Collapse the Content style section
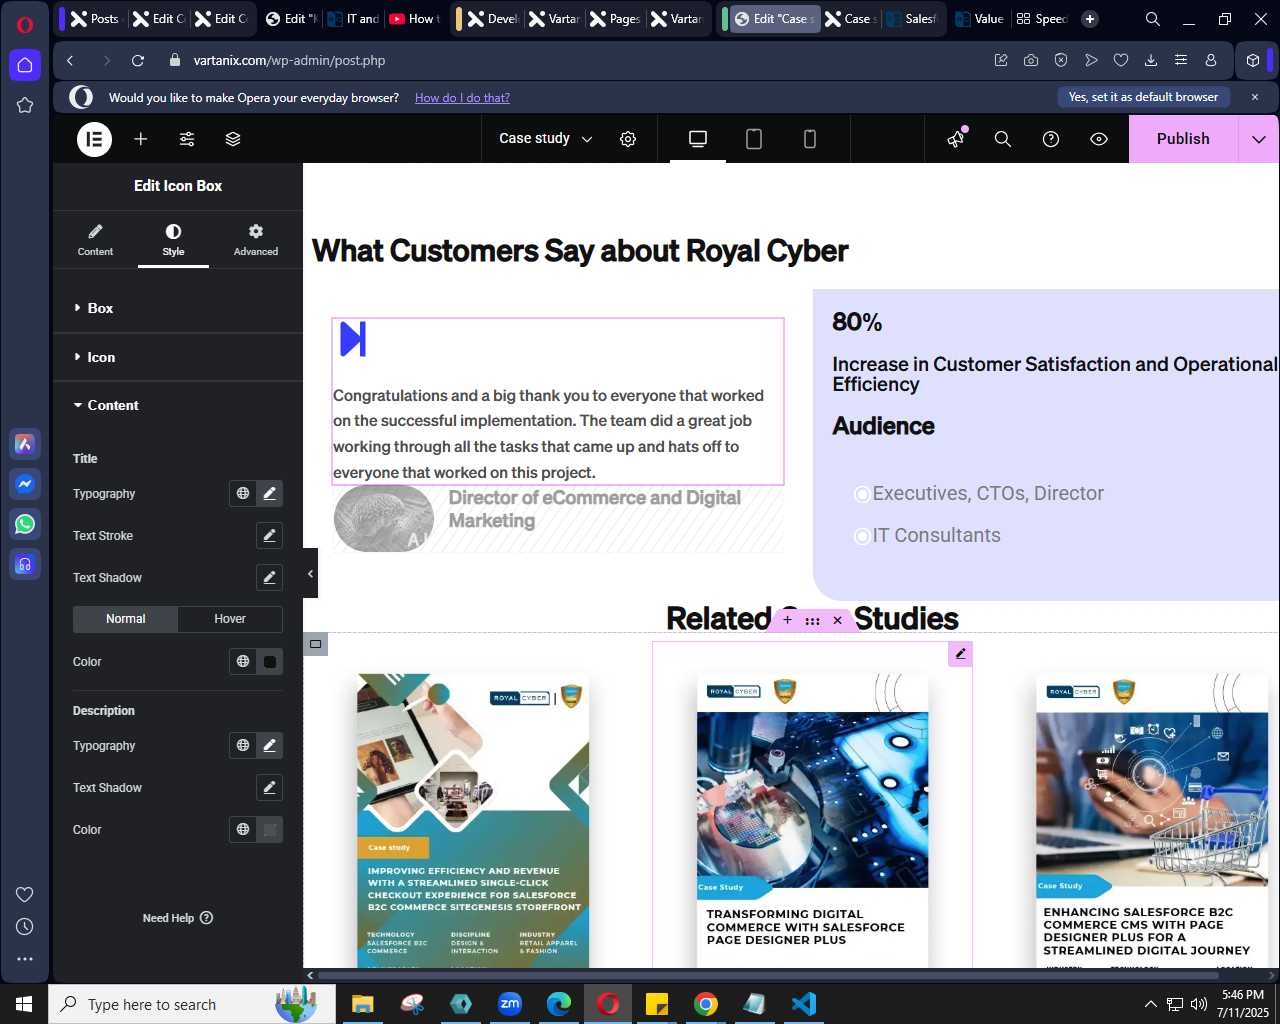 (178, 405)
